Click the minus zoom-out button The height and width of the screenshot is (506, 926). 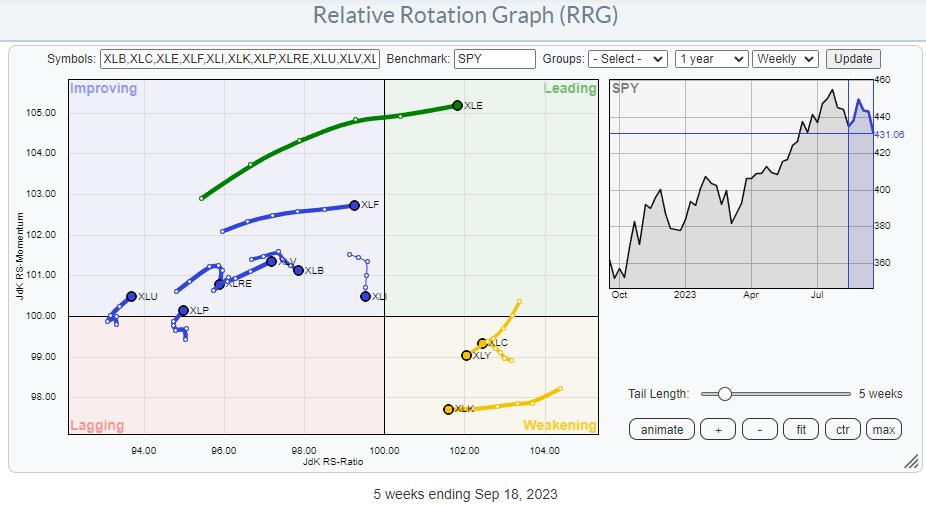click(759, 429)
